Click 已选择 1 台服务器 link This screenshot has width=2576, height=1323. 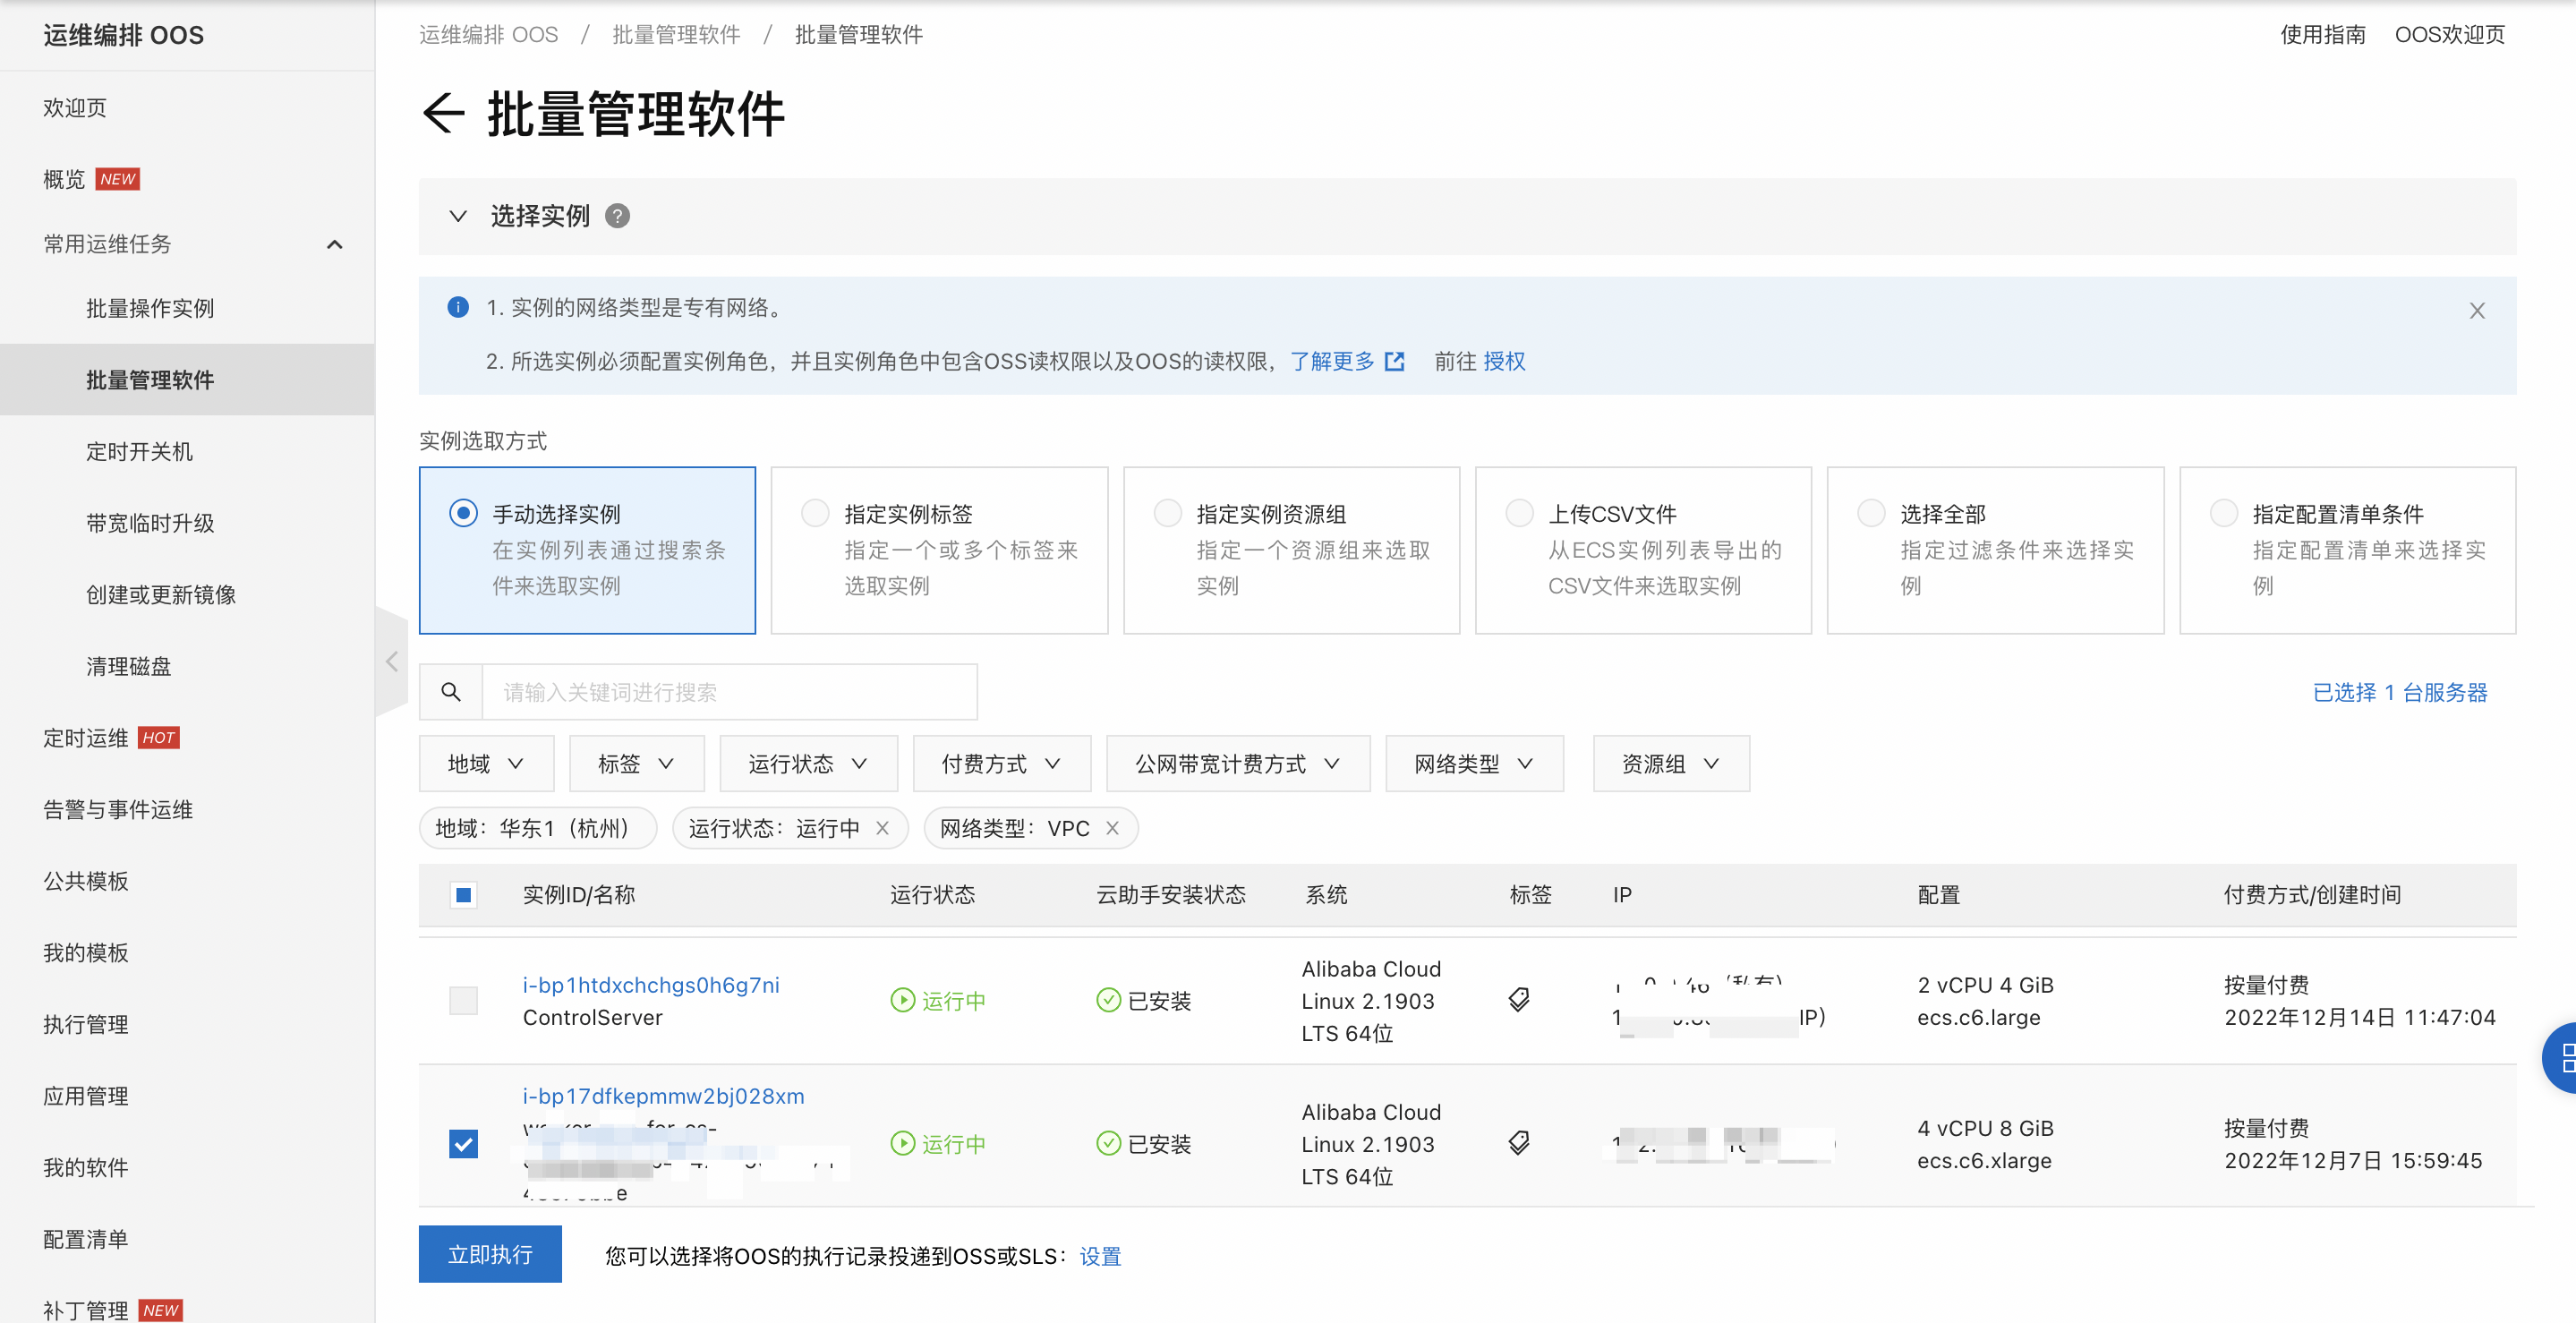(x=2400, y=692)
